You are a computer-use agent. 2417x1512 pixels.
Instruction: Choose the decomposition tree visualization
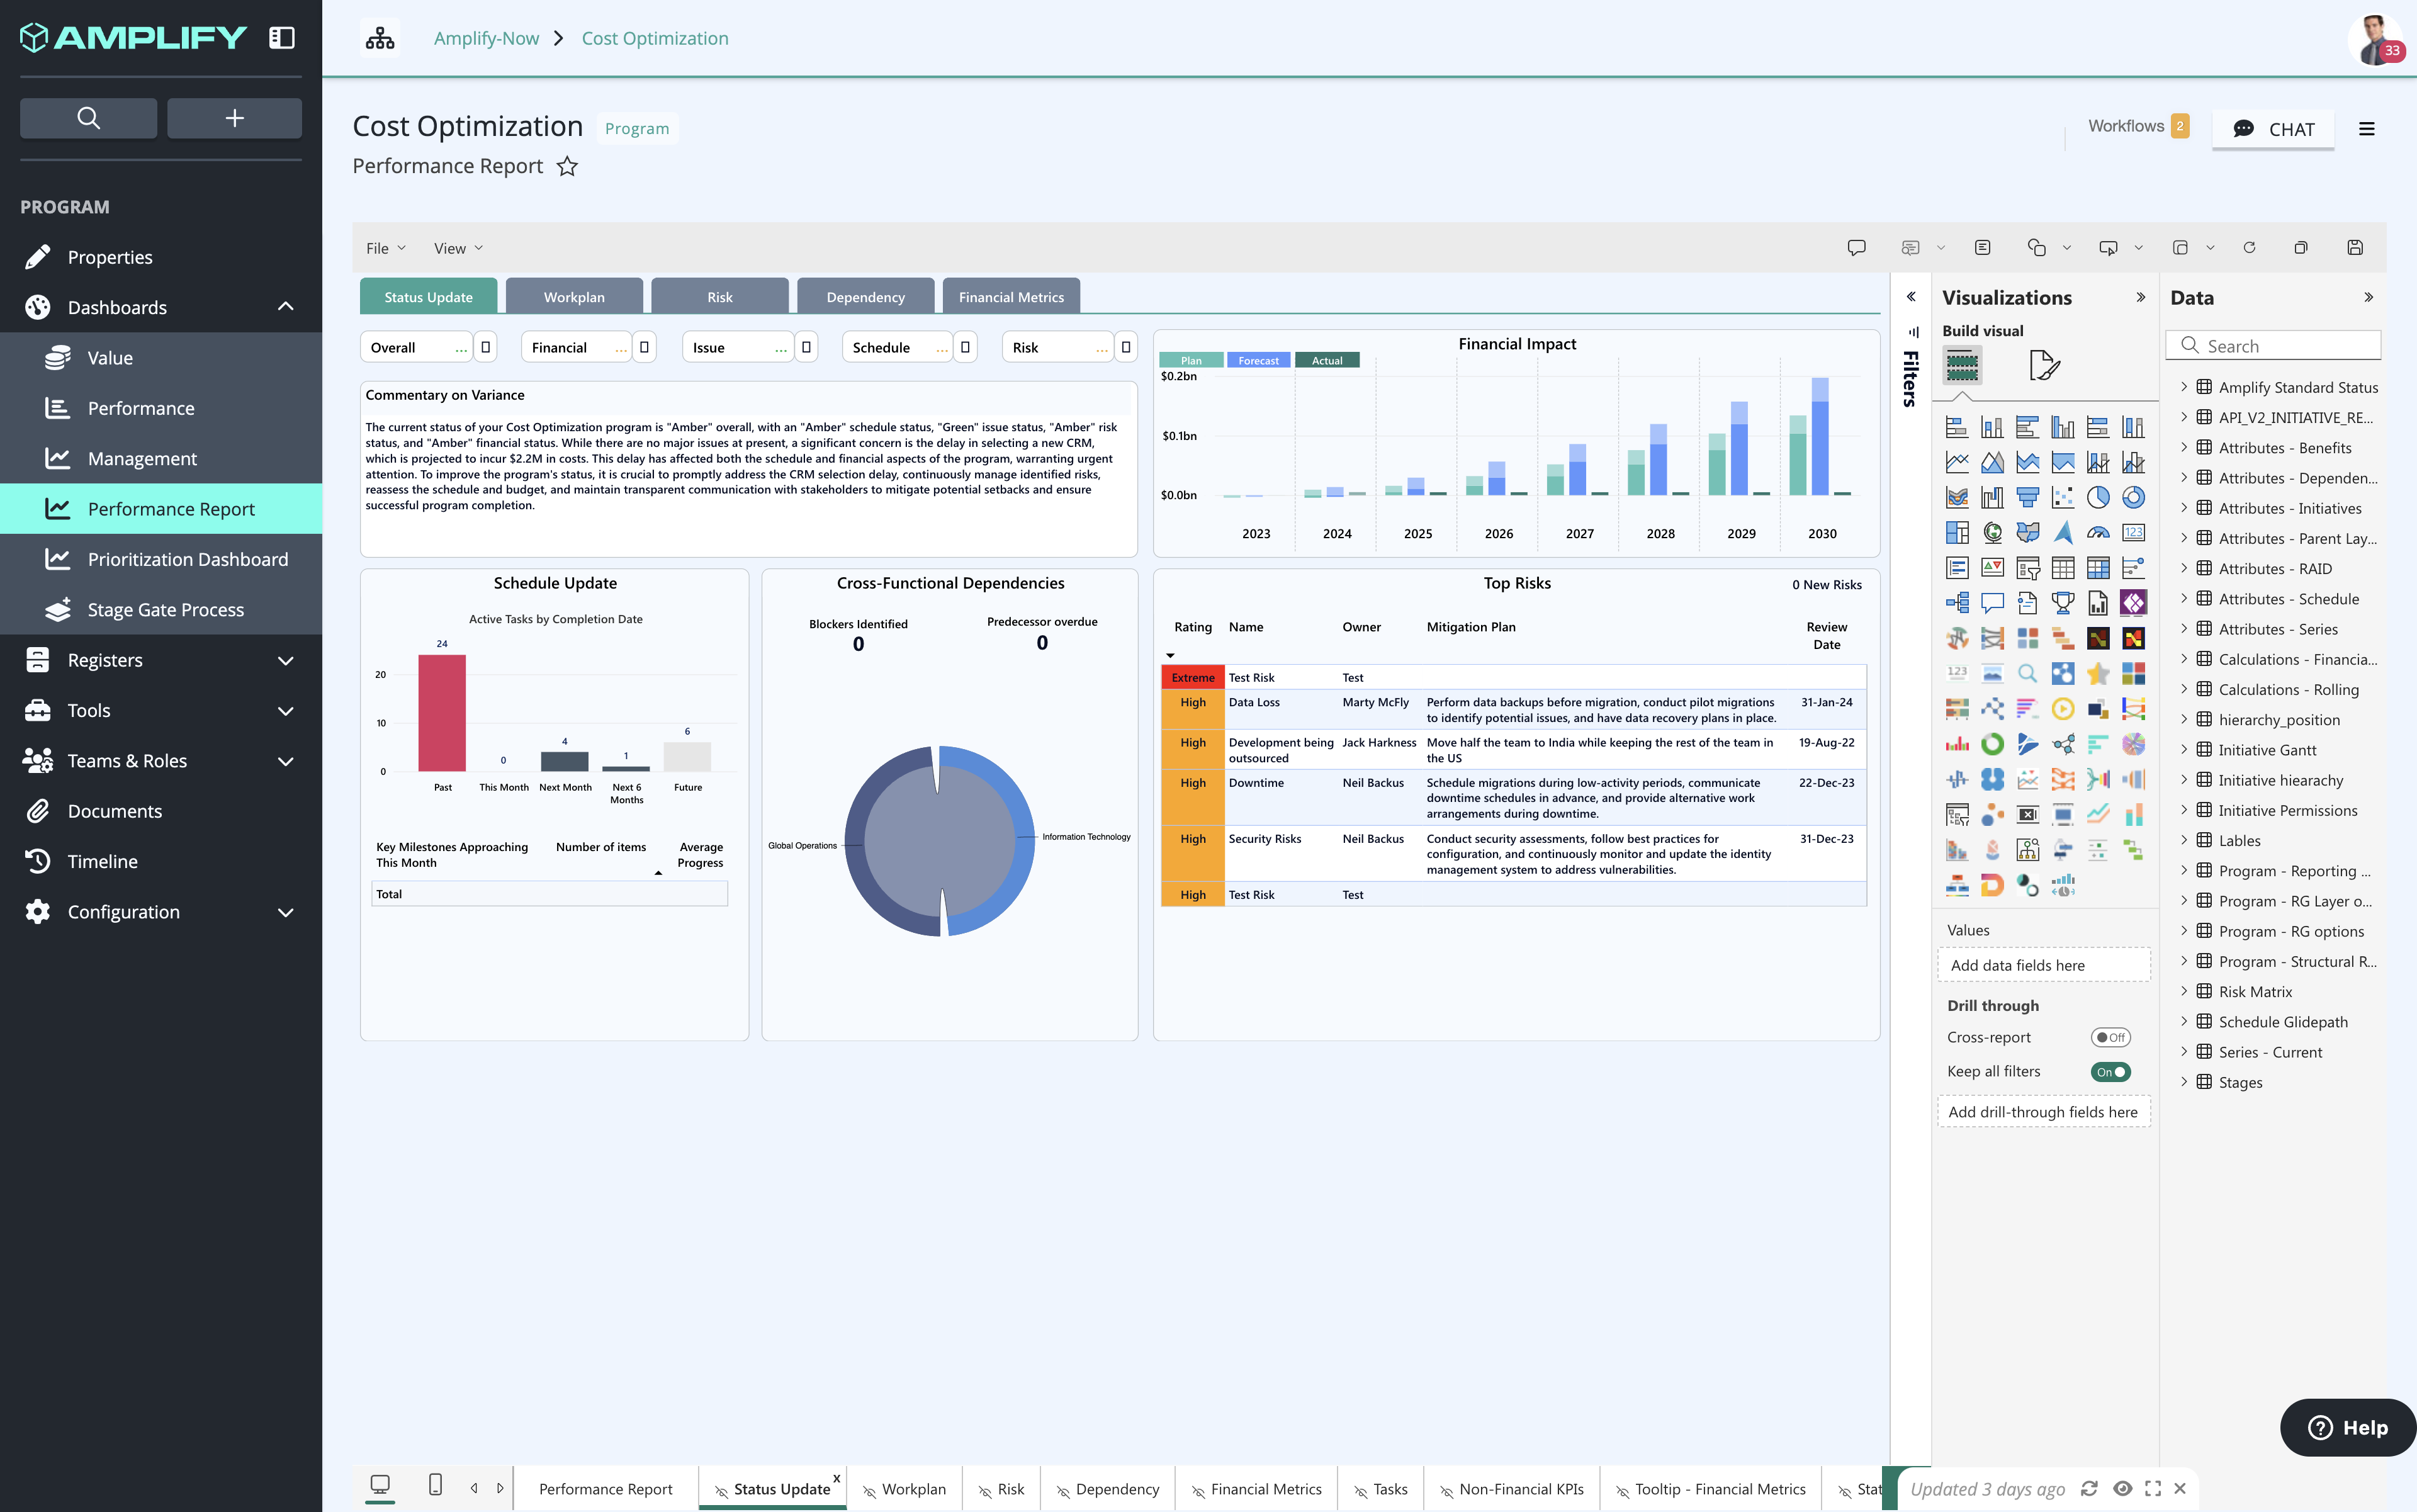pyautogui.click(x=1957, y=603)
